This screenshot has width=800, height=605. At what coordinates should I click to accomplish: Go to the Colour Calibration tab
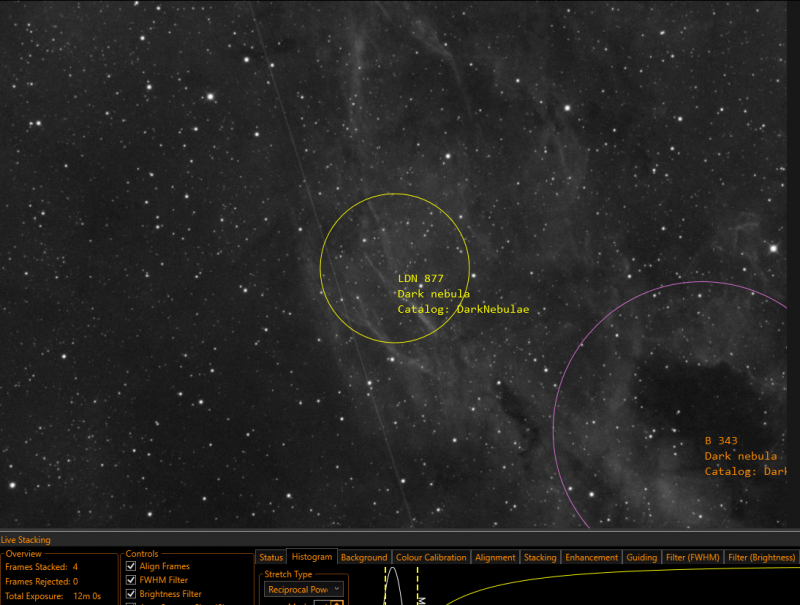coord(431,557)
